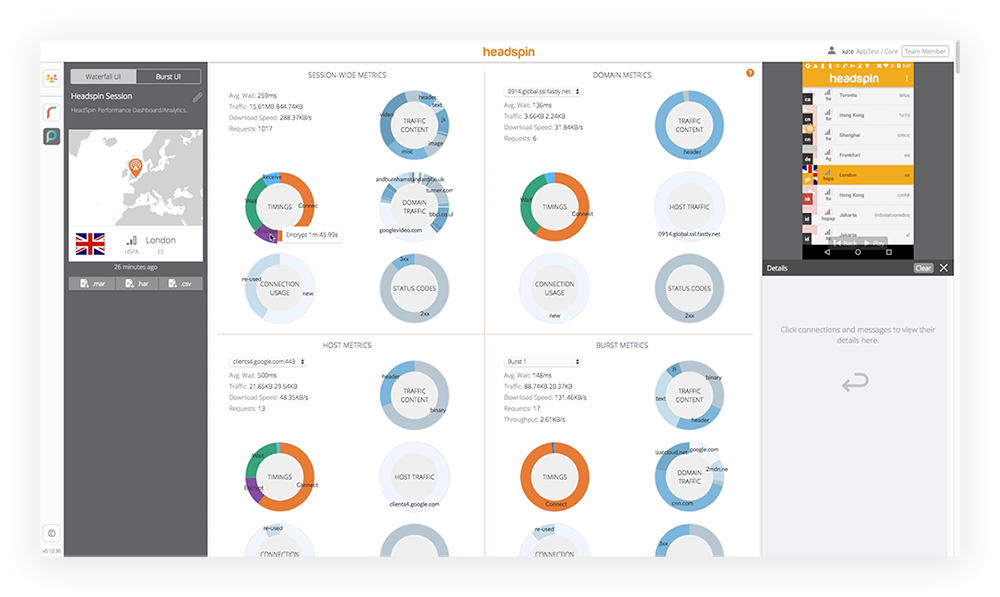Click the copyright icon at bottom left
The height and width of the screenshot is (597, 1000).
point(50,534)
